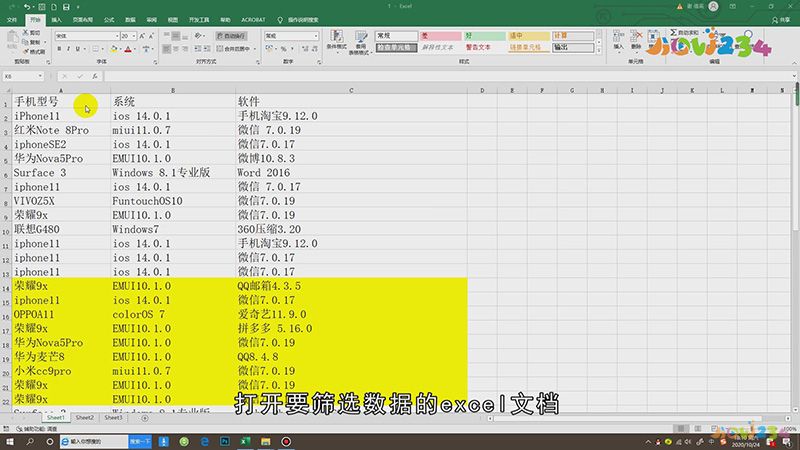Click the decrease indent icon

197,49
